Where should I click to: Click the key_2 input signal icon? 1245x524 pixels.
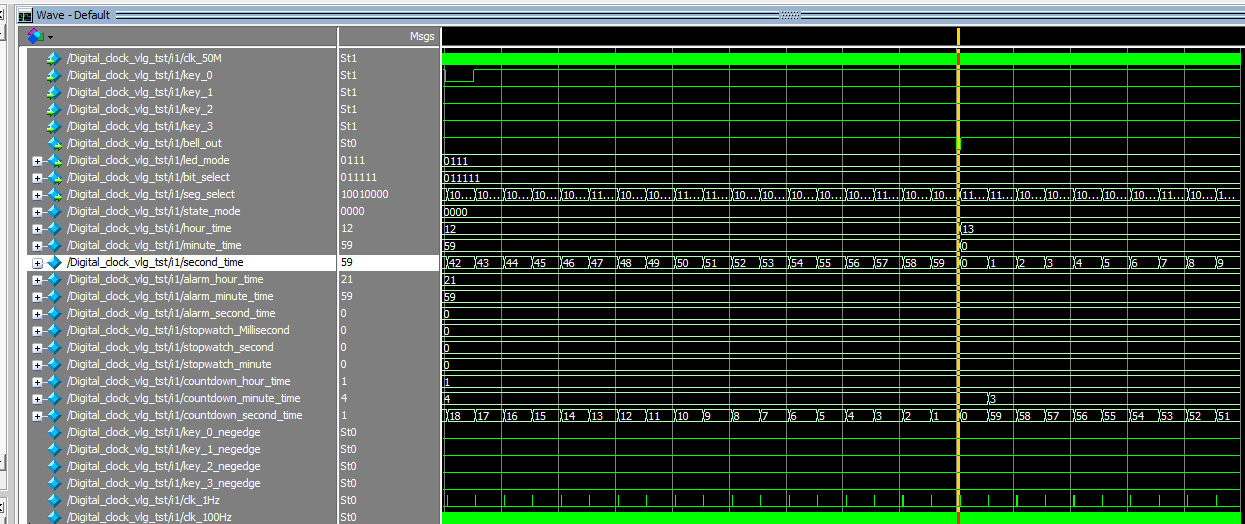[55, 109]
